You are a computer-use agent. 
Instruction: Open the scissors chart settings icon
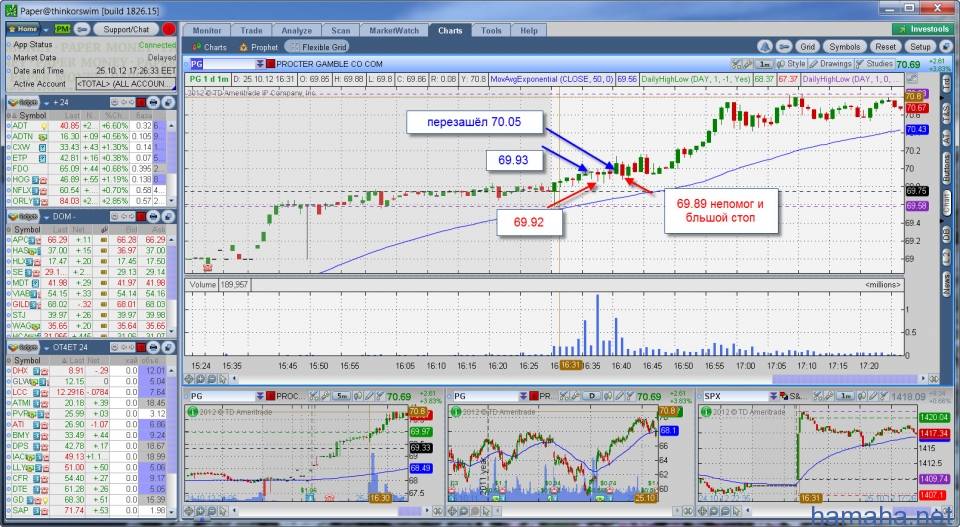(737, 64)
